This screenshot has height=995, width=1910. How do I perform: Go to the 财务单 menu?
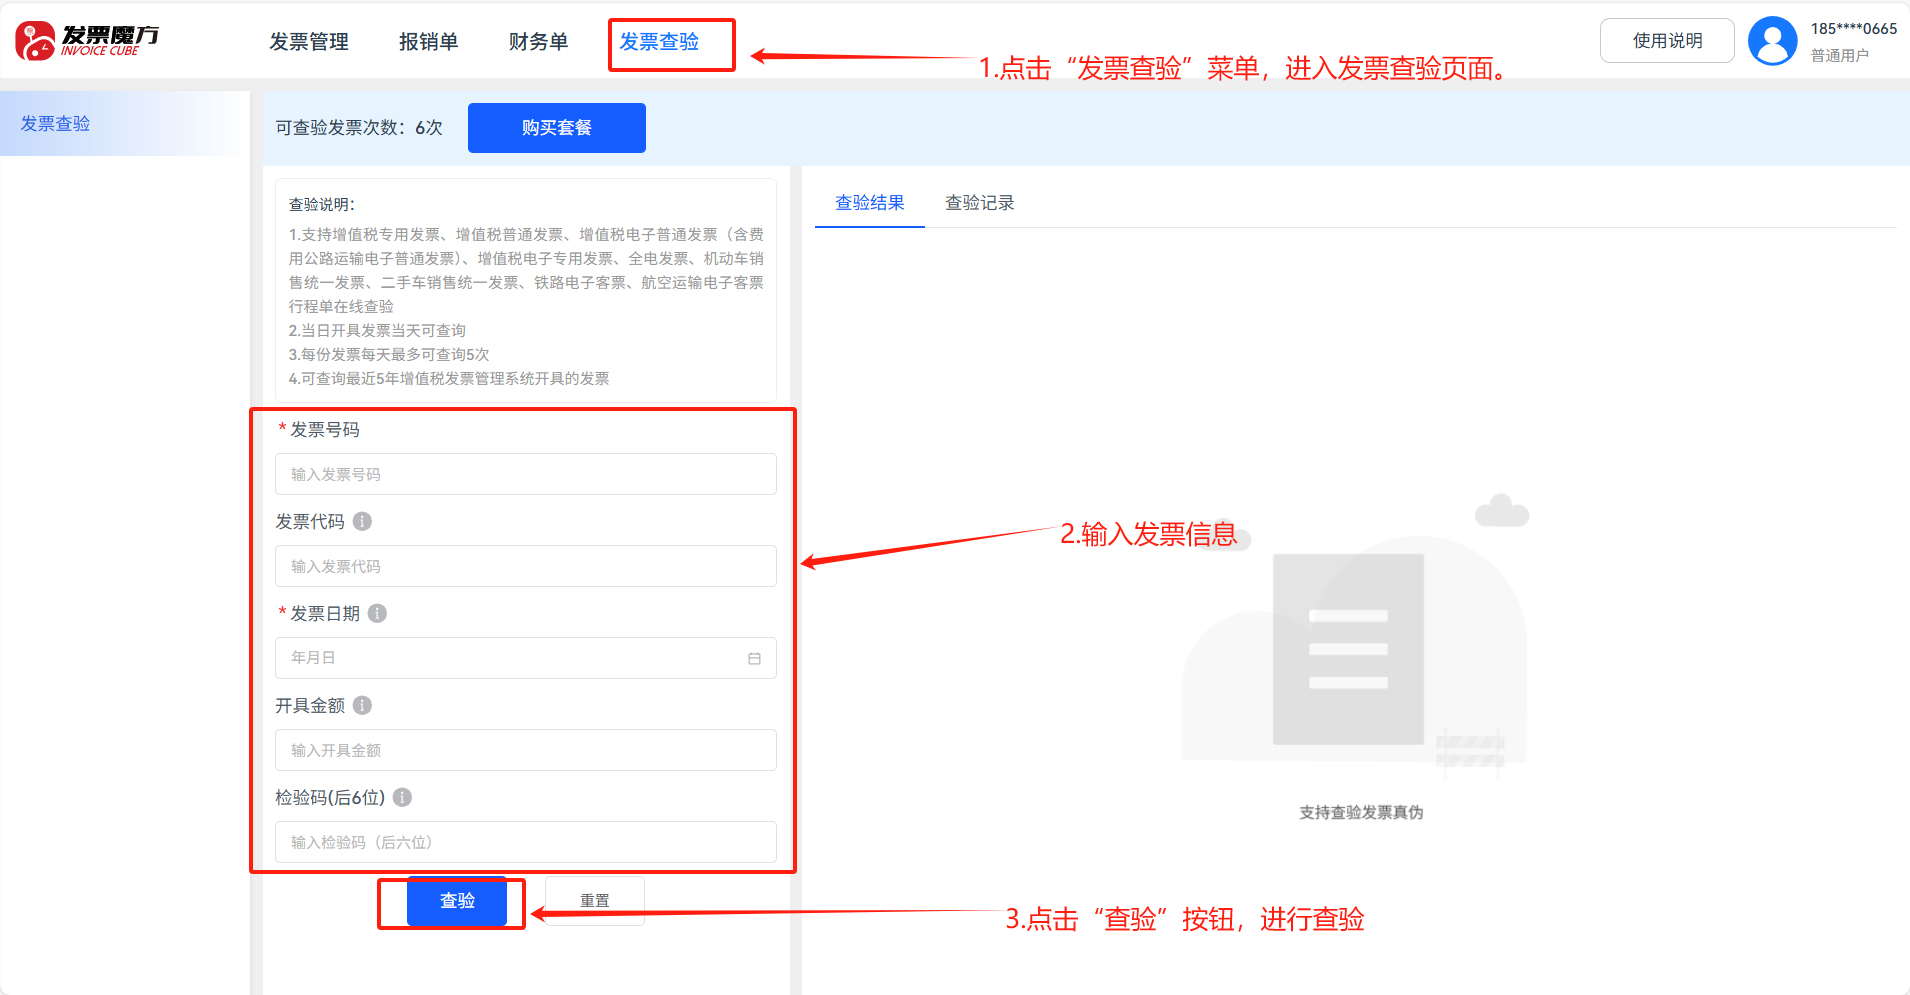click(538, 42)
